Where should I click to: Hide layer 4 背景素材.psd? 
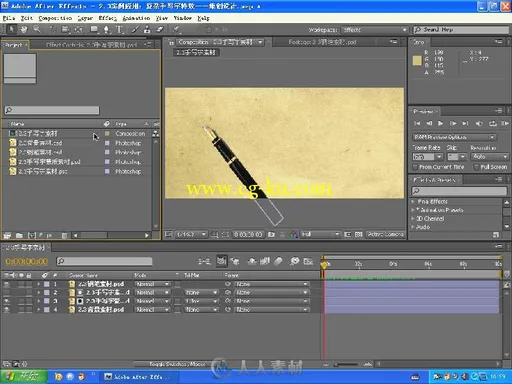point(7,309)
